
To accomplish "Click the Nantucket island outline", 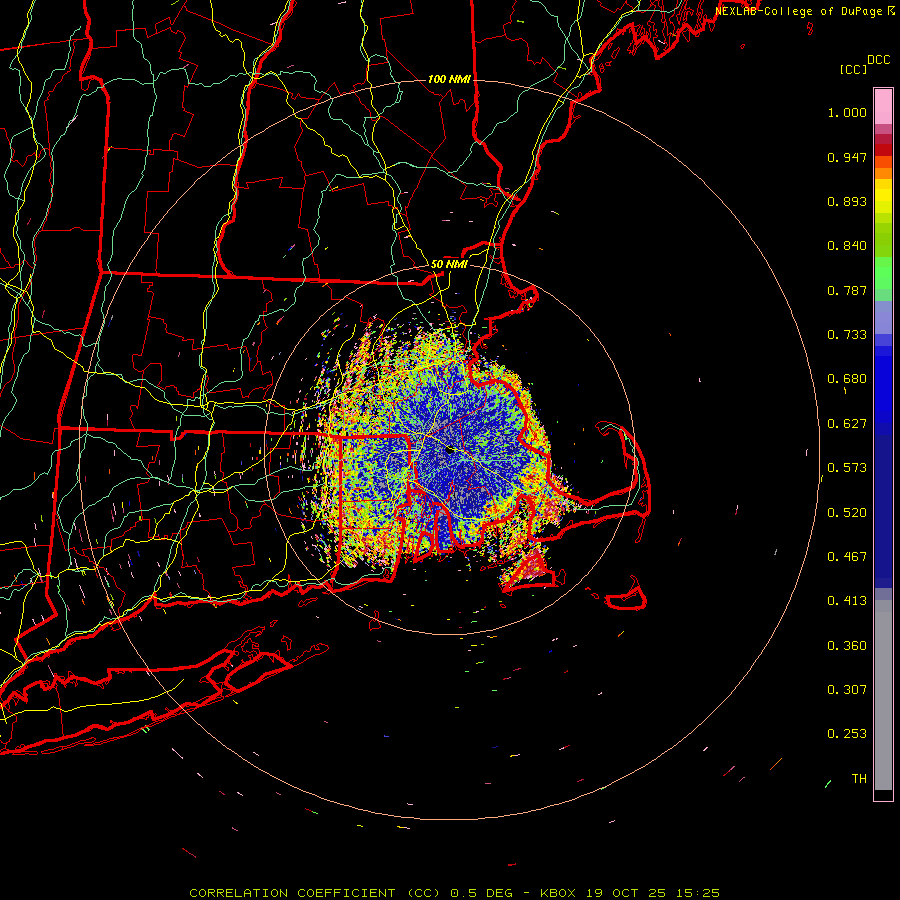I will (x=626, y=595).
